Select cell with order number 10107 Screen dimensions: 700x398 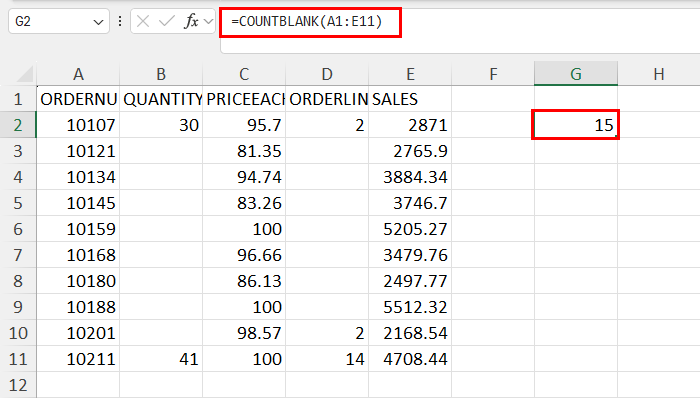tap(78, 125)
